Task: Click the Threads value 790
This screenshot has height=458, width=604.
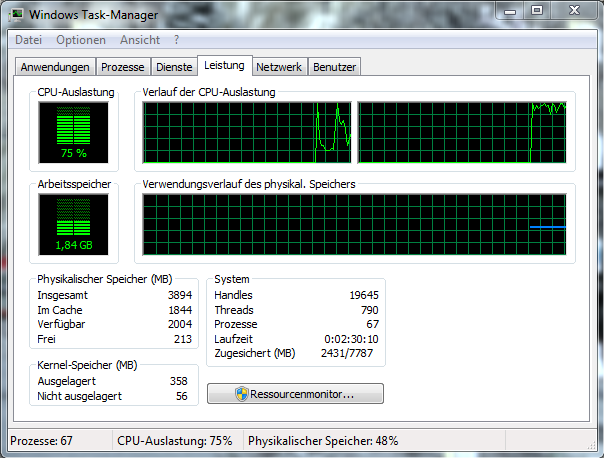Action: tap(370, 310)
